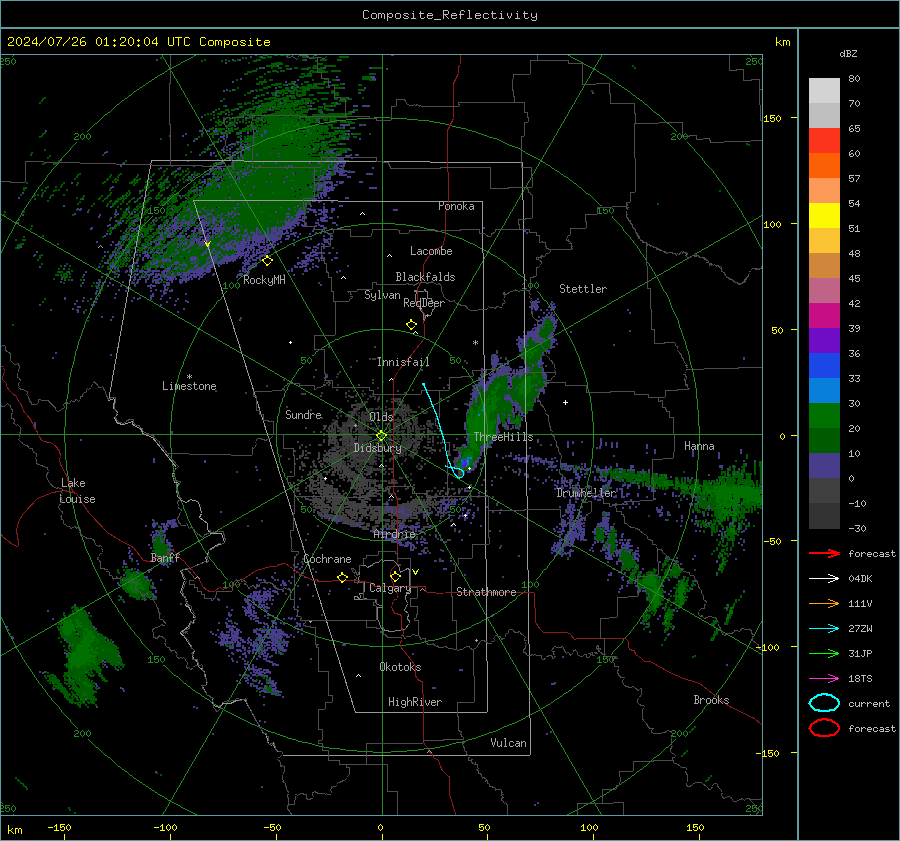Select the light gray 80 dBZ color swatch
This screenshot has width=900, height=841.
[x=824, y=90]
